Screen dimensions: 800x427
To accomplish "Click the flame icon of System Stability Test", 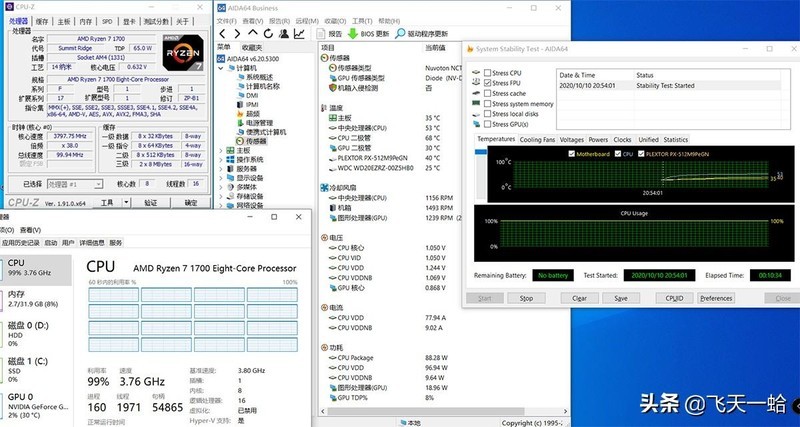I will [470, 49].
